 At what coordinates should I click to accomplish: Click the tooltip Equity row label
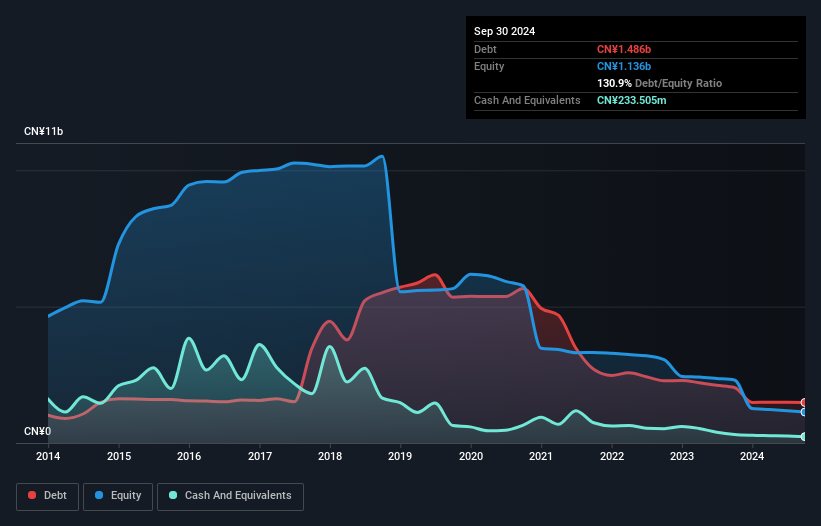click(x=489, y=66)
